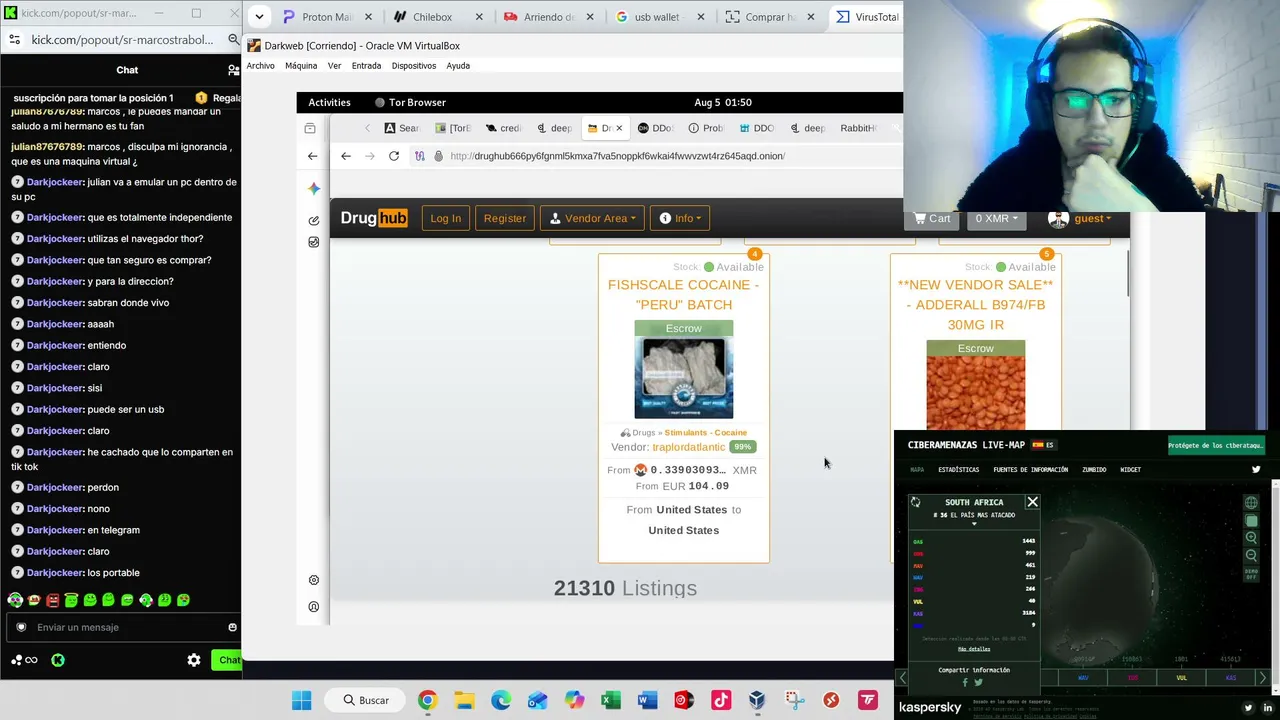Open the Info dropdown in site header

pos(680,218)
